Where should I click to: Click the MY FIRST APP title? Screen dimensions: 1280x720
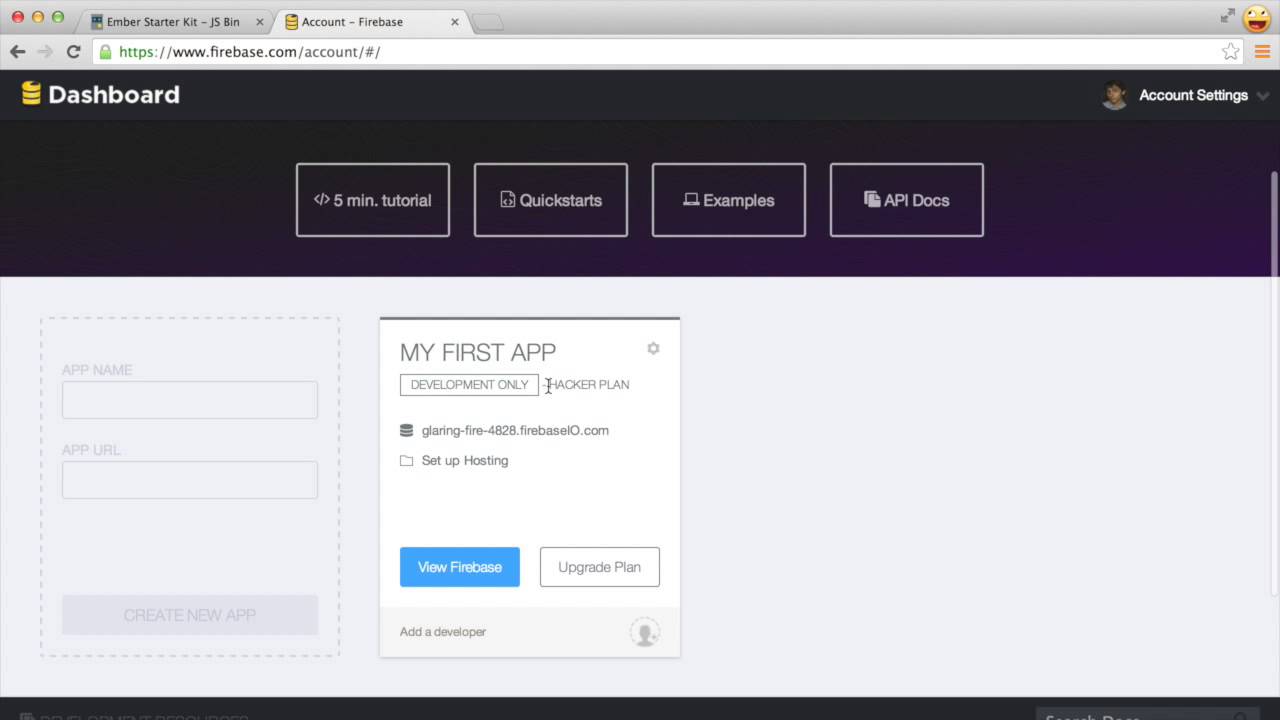tap(478, 352)
